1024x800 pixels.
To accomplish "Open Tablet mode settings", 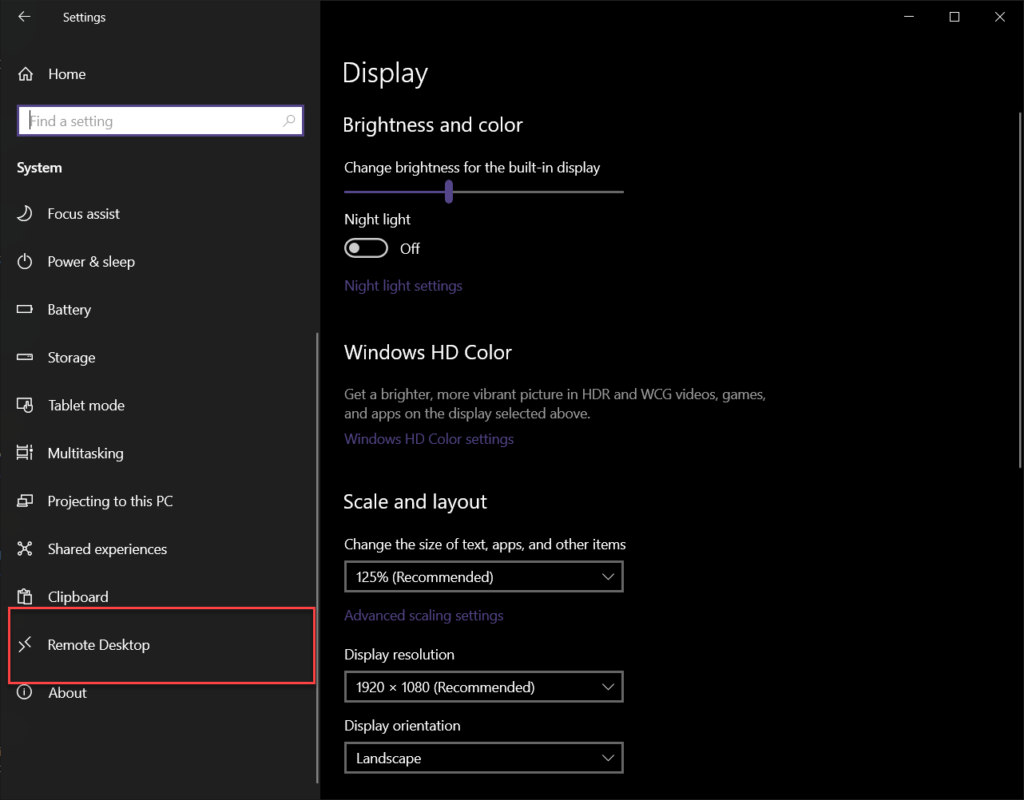I will click(x=86, y=405).
